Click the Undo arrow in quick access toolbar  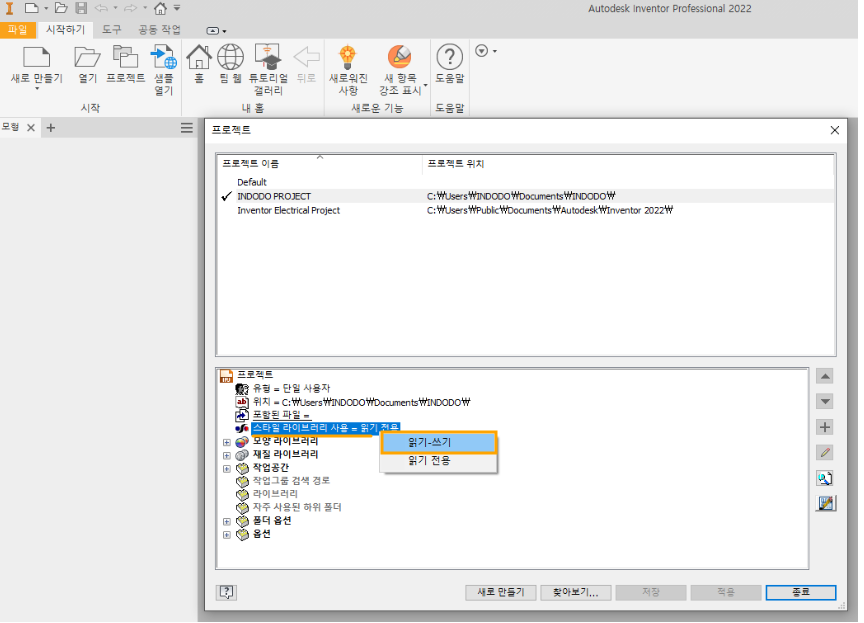(x=101, y=8)
